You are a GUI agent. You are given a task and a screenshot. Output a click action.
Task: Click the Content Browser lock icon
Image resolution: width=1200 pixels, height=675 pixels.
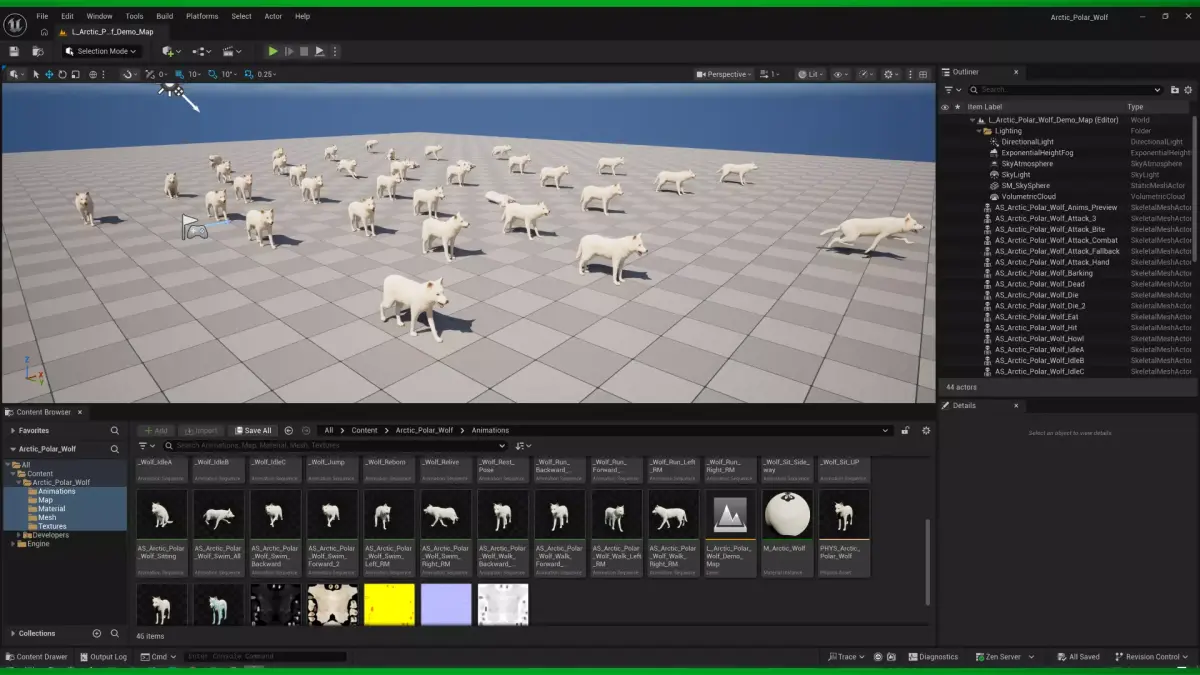(x=905, y=430)
